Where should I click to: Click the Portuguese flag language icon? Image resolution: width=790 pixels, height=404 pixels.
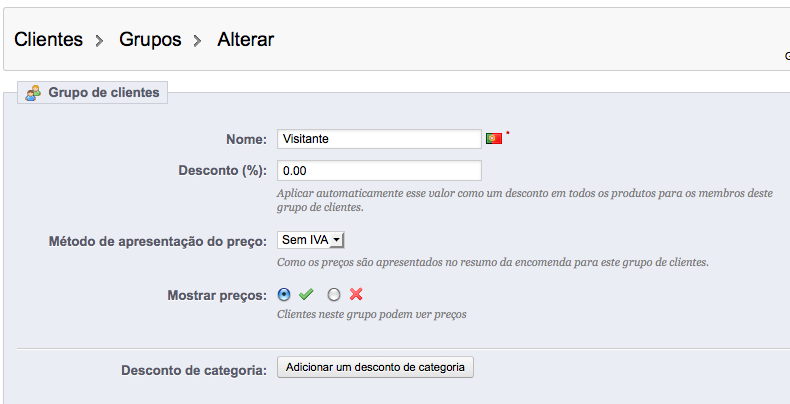[494, 139]
